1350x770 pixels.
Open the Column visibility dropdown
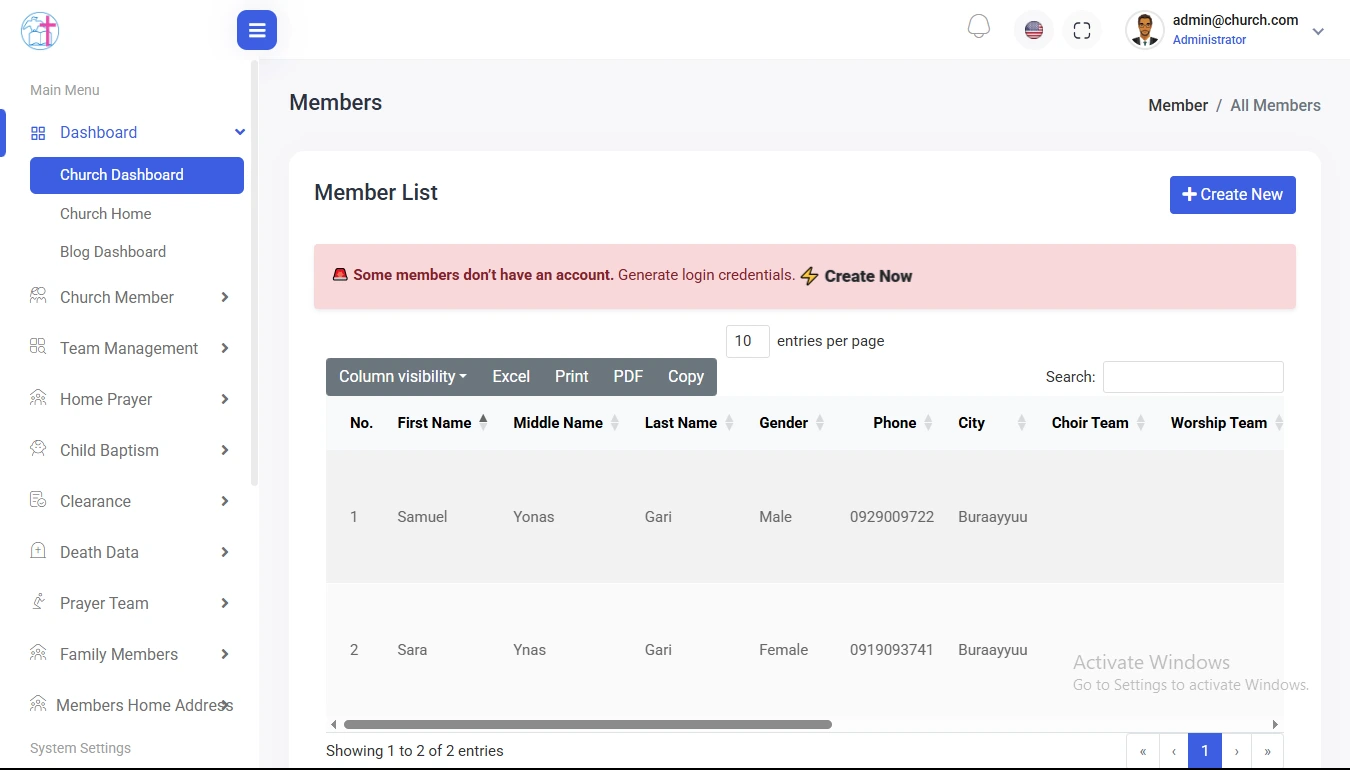tap(402, 377)
